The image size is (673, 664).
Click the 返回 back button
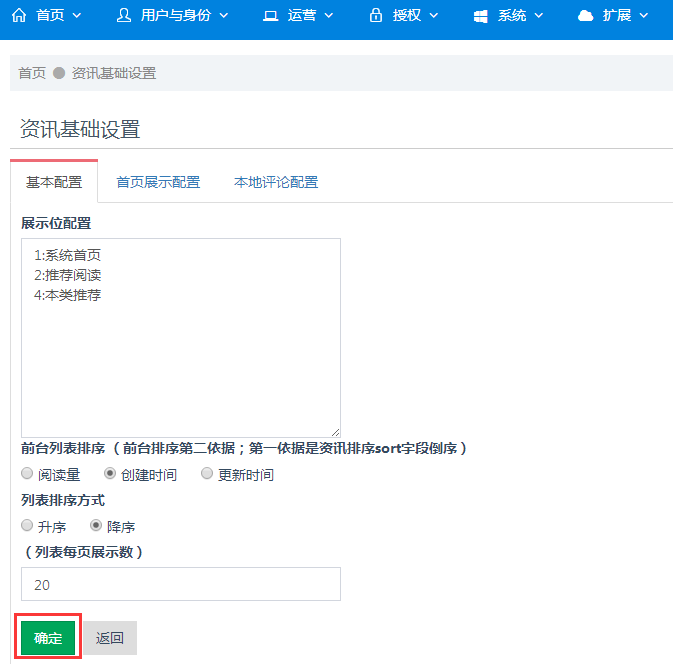click(110, 638)
